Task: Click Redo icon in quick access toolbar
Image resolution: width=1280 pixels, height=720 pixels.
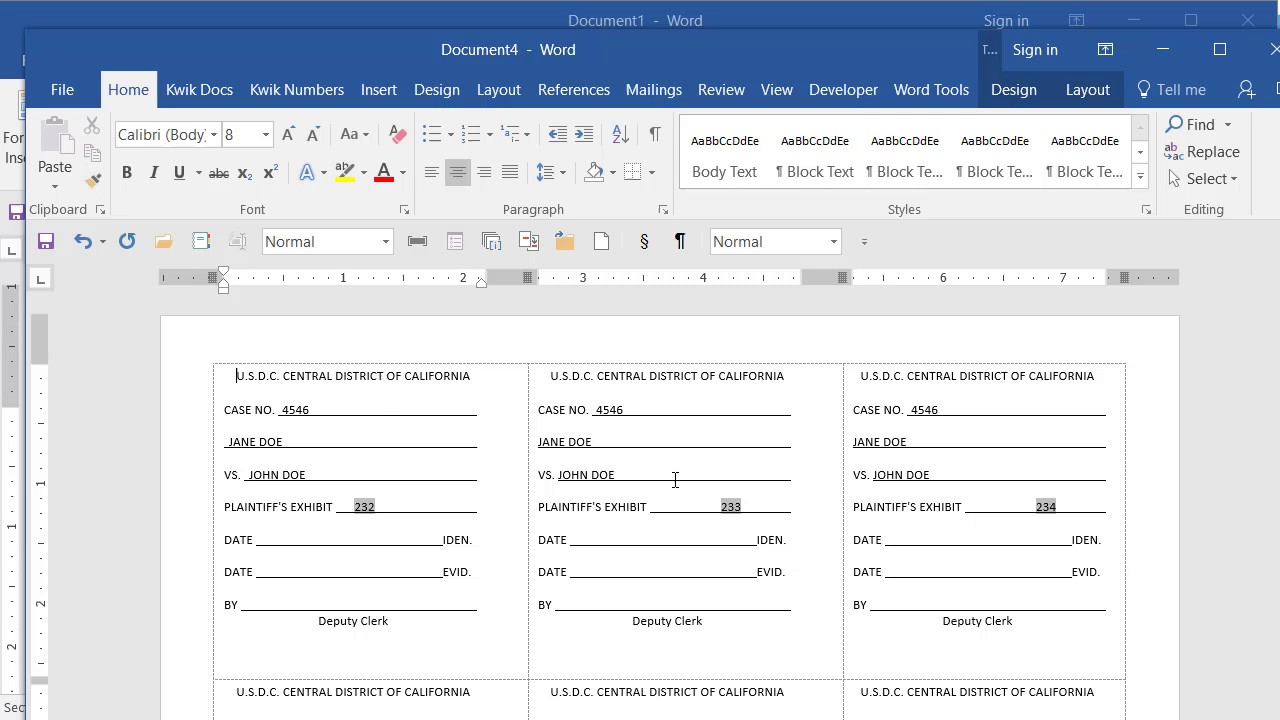Action: pos(127,241)
